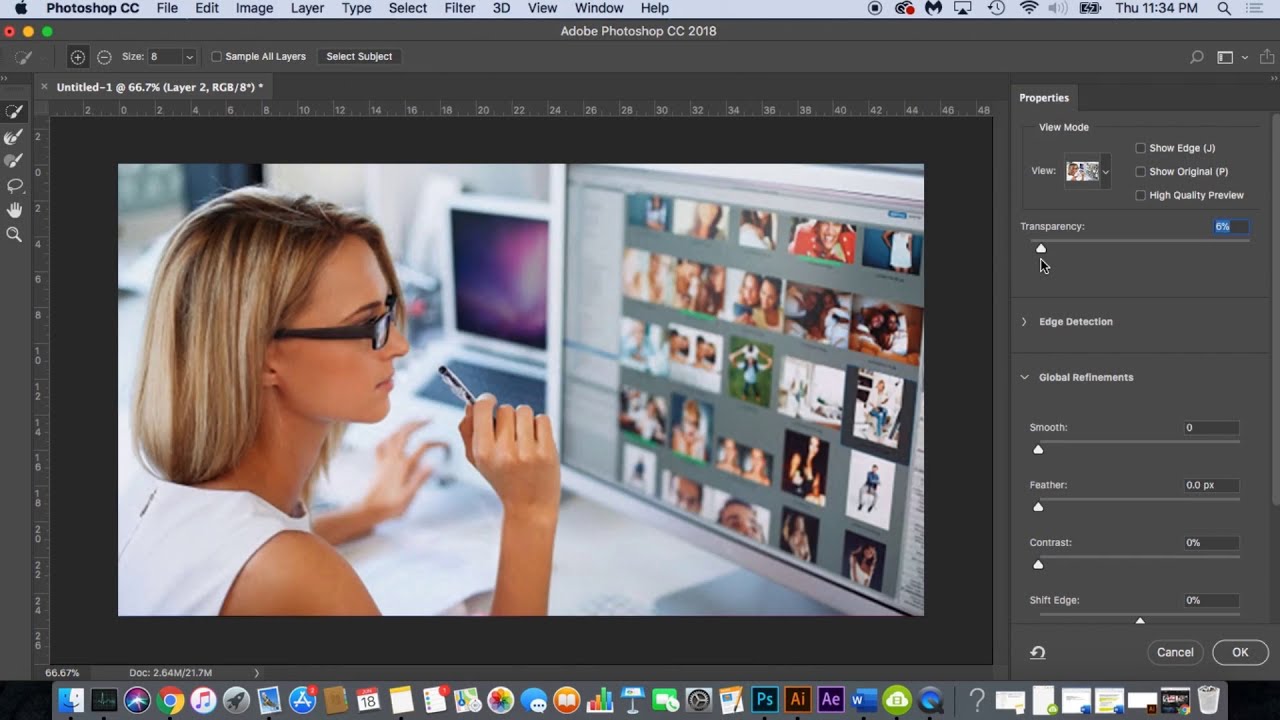
Task: Open Photoshop from the Dock
Action: click(x=765, y=700)
